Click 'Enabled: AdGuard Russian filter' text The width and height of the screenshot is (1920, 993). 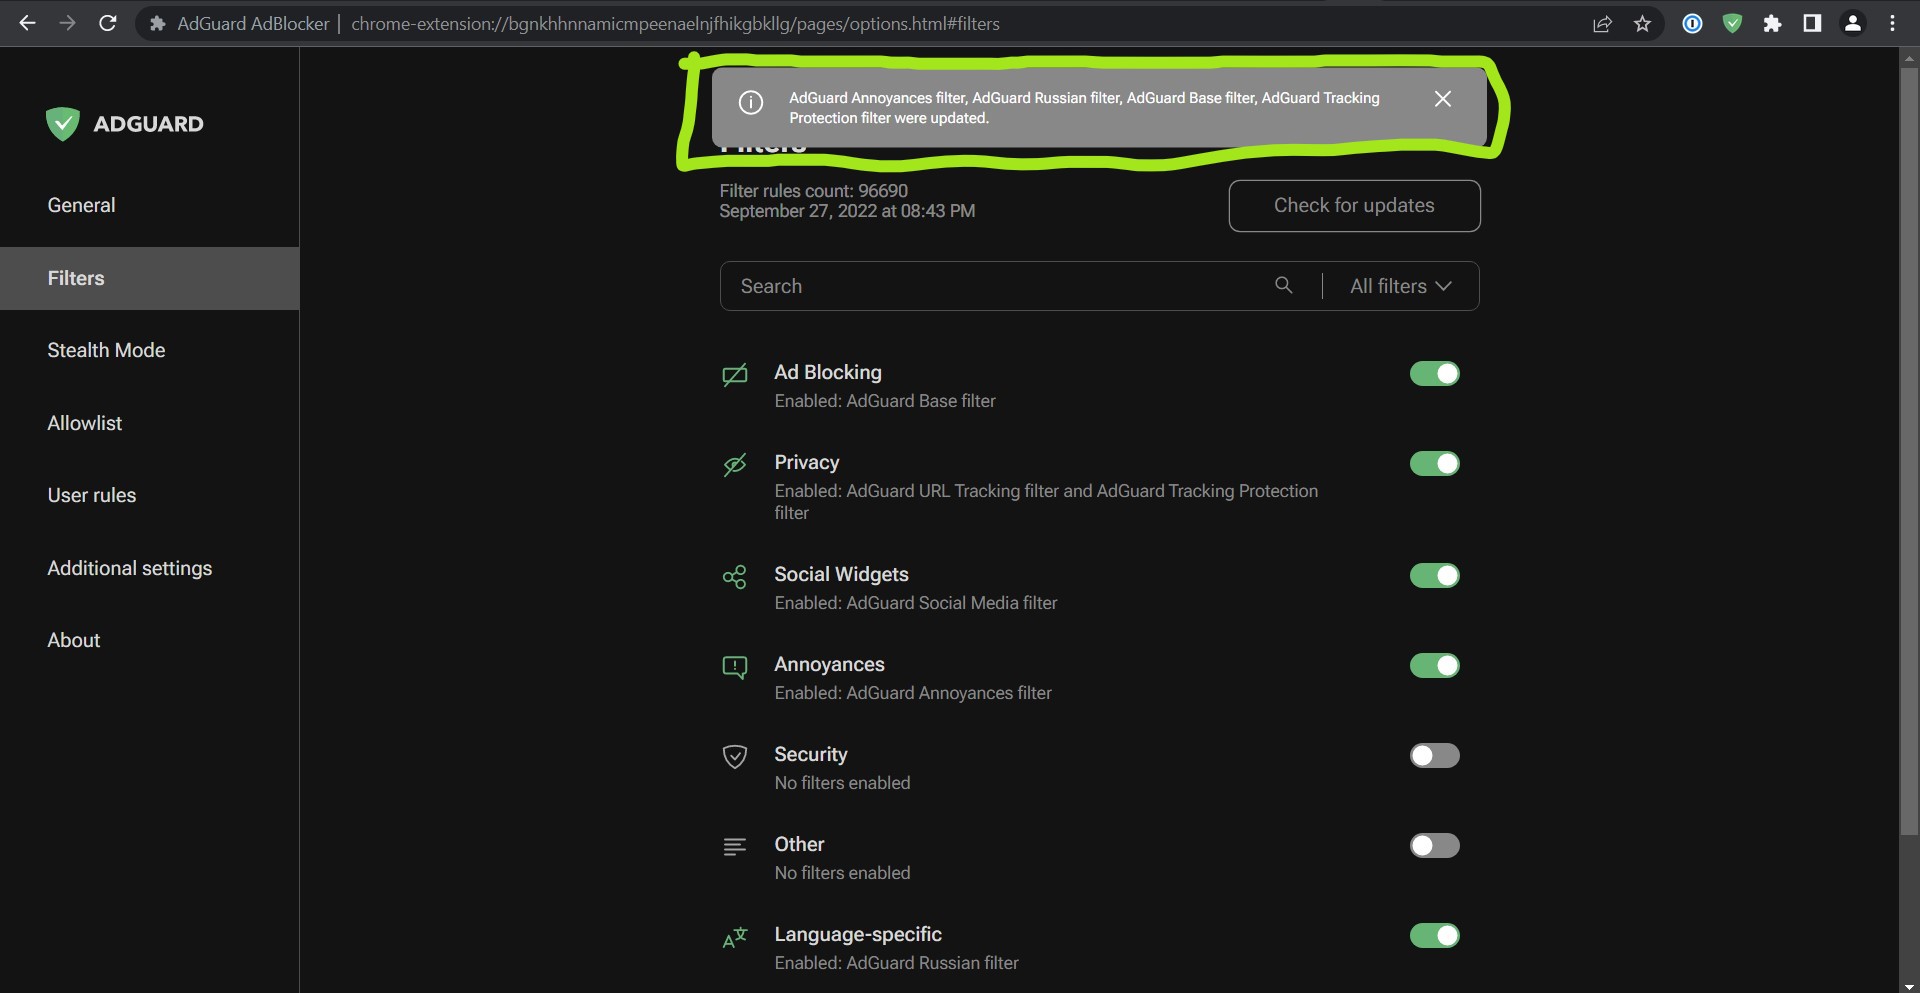[x=896, y=963]
